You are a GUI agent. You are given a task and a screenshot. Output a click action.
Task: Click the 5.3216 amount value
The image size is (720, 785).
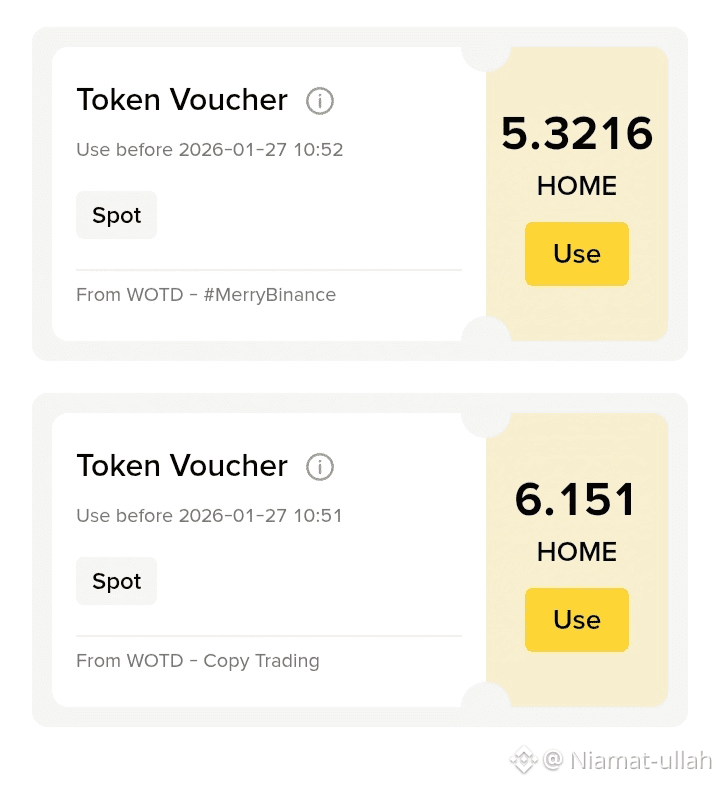pyautogui.click(x=576, y=134)
